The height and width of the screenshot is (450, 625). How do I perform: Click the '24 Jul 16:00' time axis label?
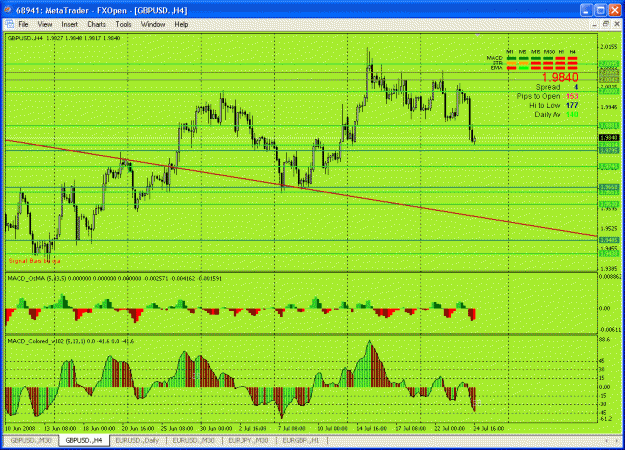(x=489, y=428)
